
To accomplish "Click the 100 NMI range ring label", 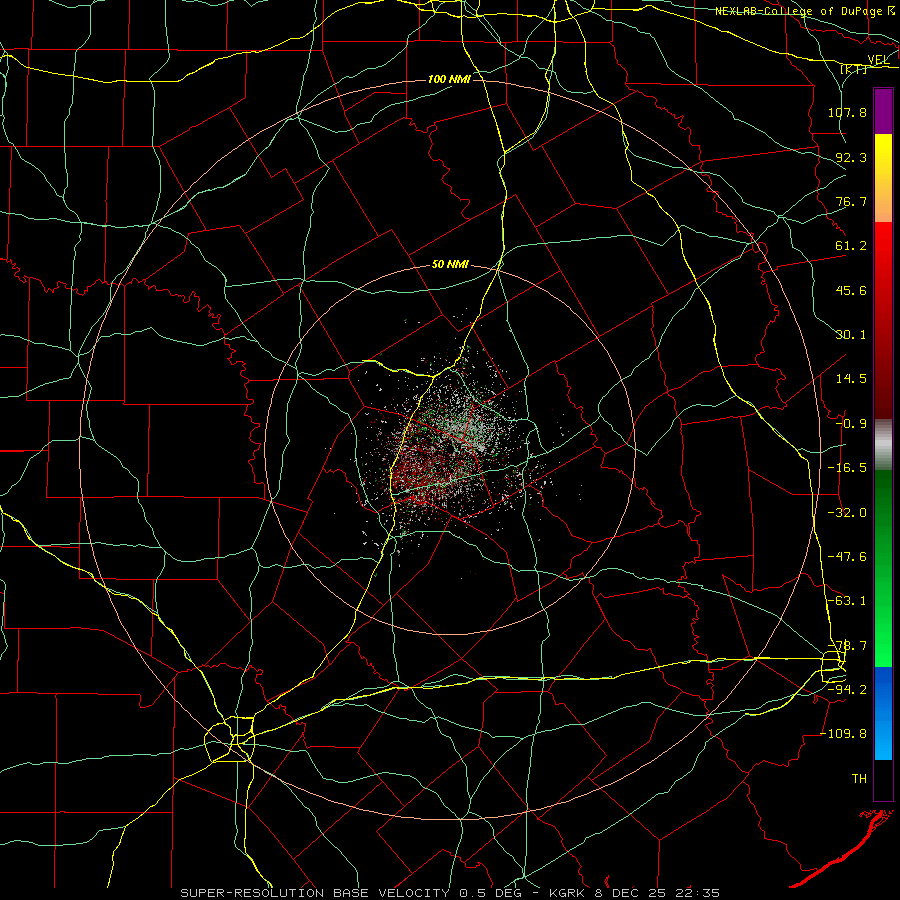I will point(449,79).
